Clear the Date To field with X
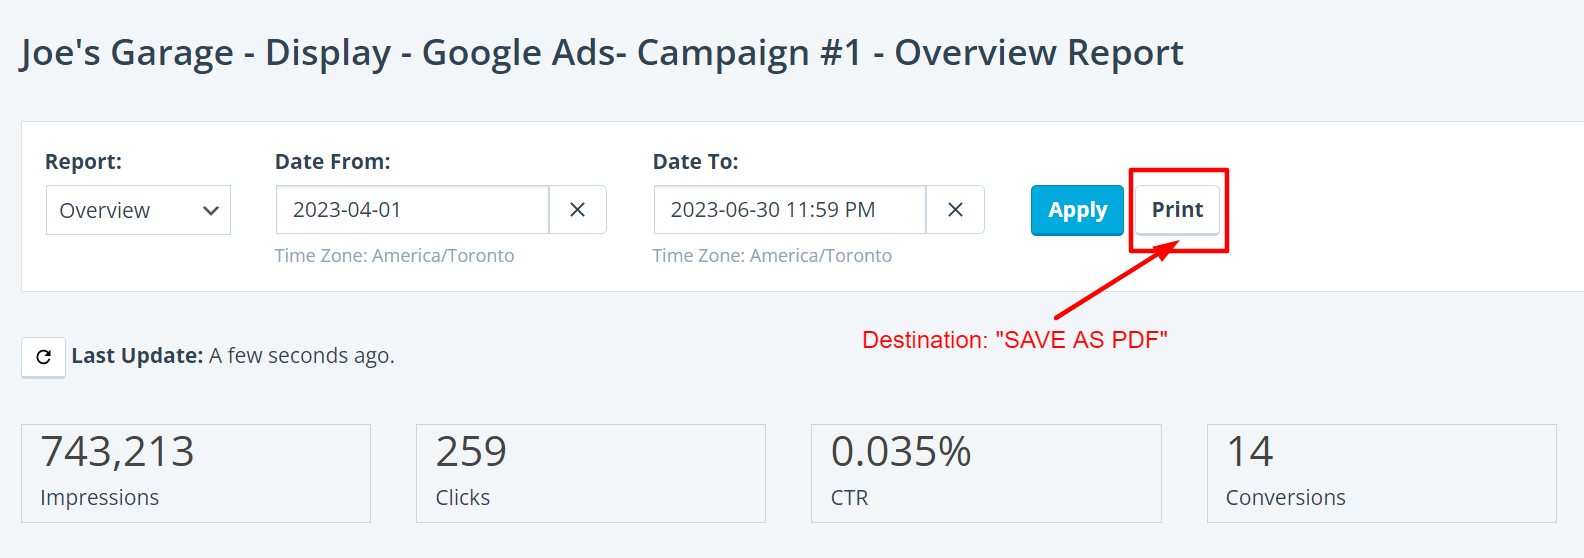Screen dimensions: 1584x558 point(955,210)
